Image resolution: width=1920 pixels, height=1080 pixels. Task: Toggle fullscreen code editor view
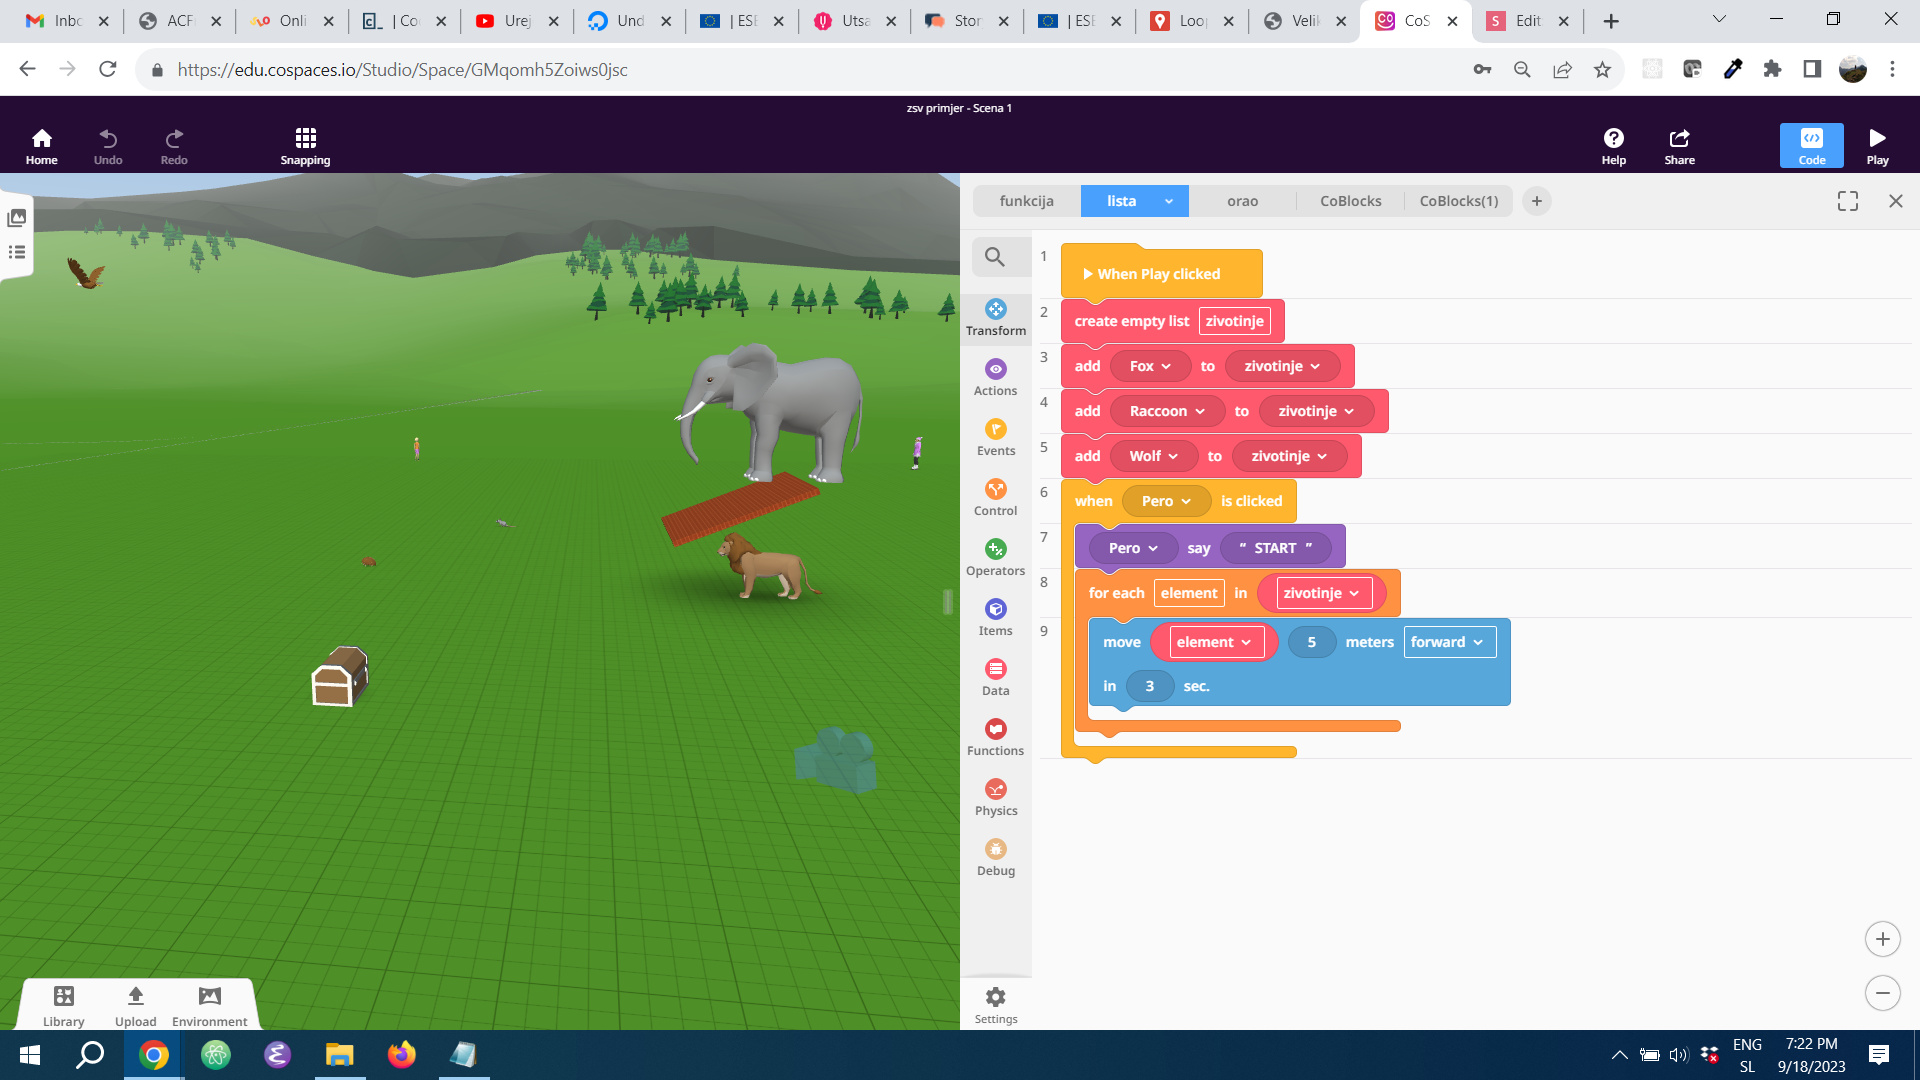click(1847, 201)
